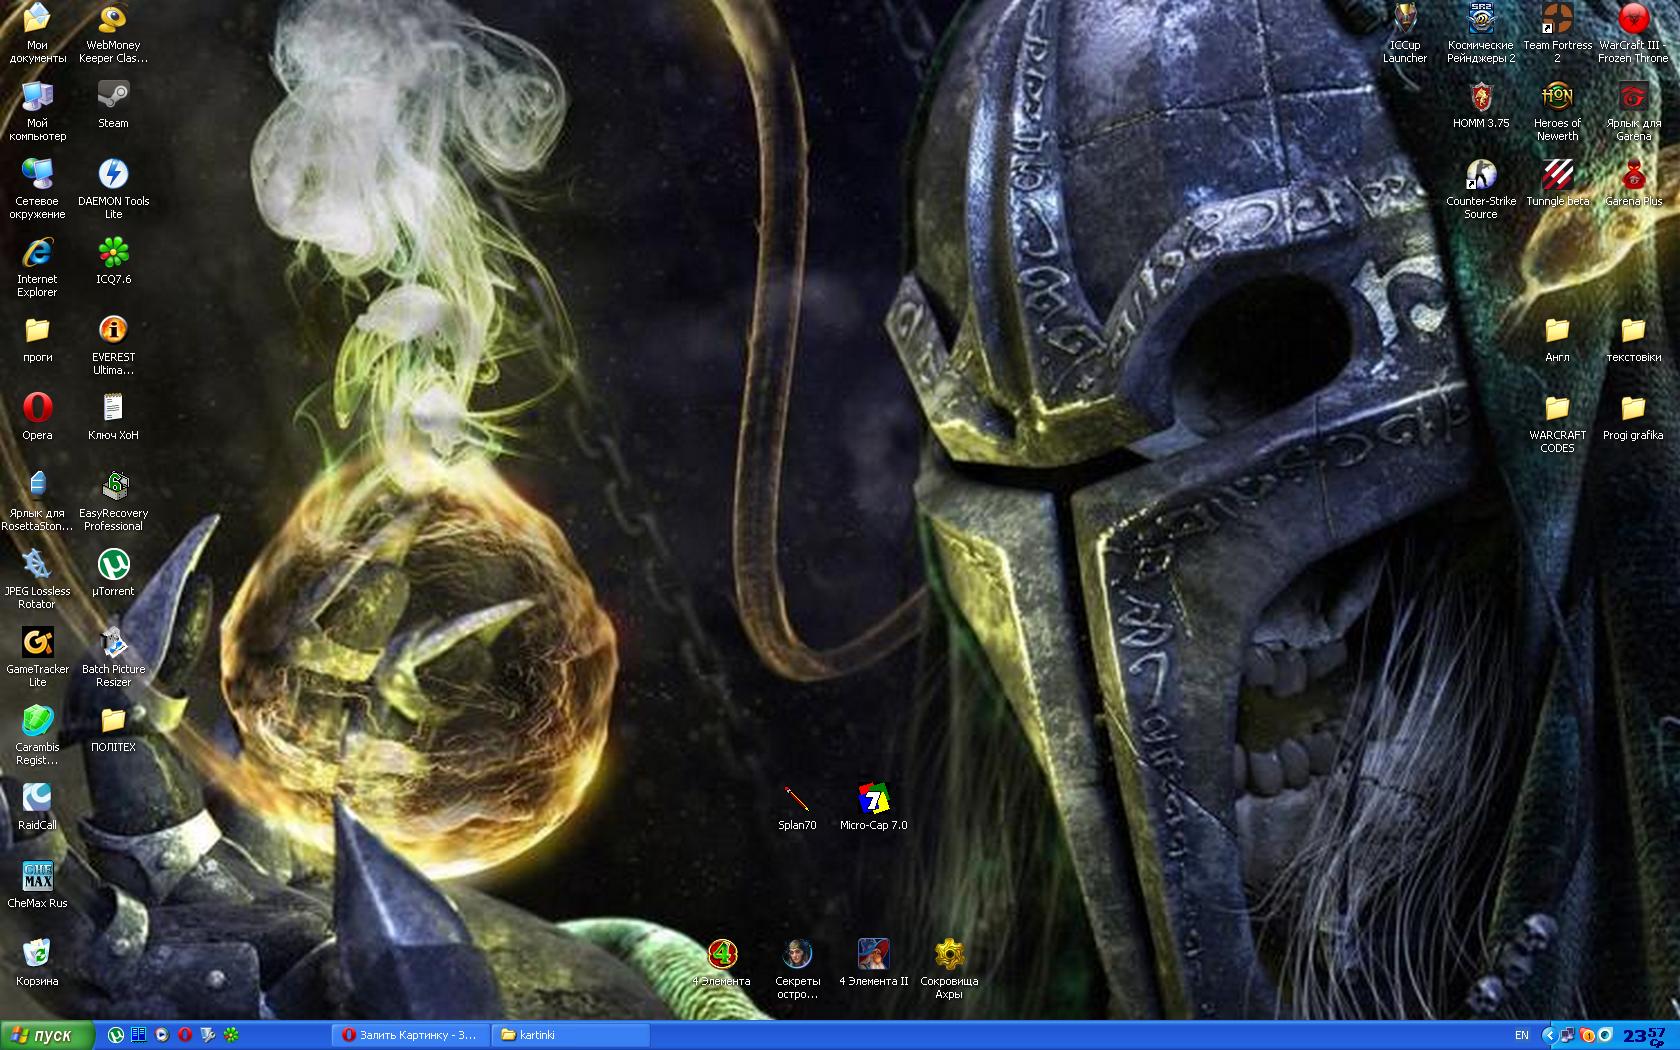Open the GameTracker Lite shortcut
This screenshot has height=1050, width=1680.
[x=37, y=656]
